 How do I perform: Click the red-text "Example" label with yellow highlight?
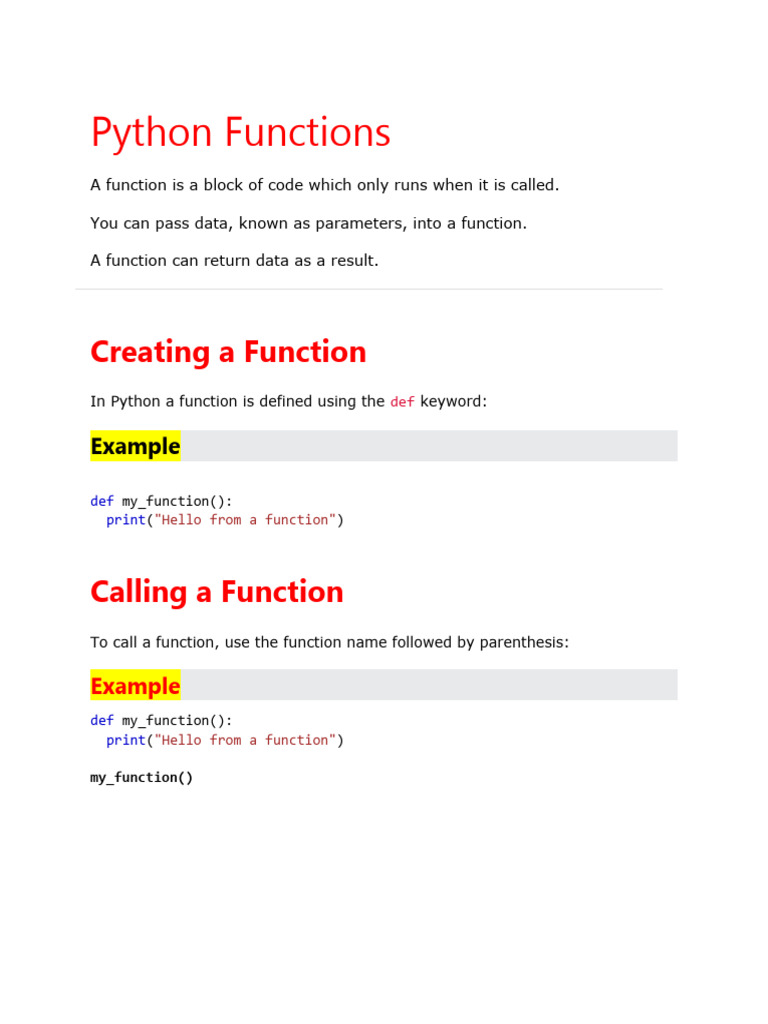pyautogui.click(x=135, y=686)
